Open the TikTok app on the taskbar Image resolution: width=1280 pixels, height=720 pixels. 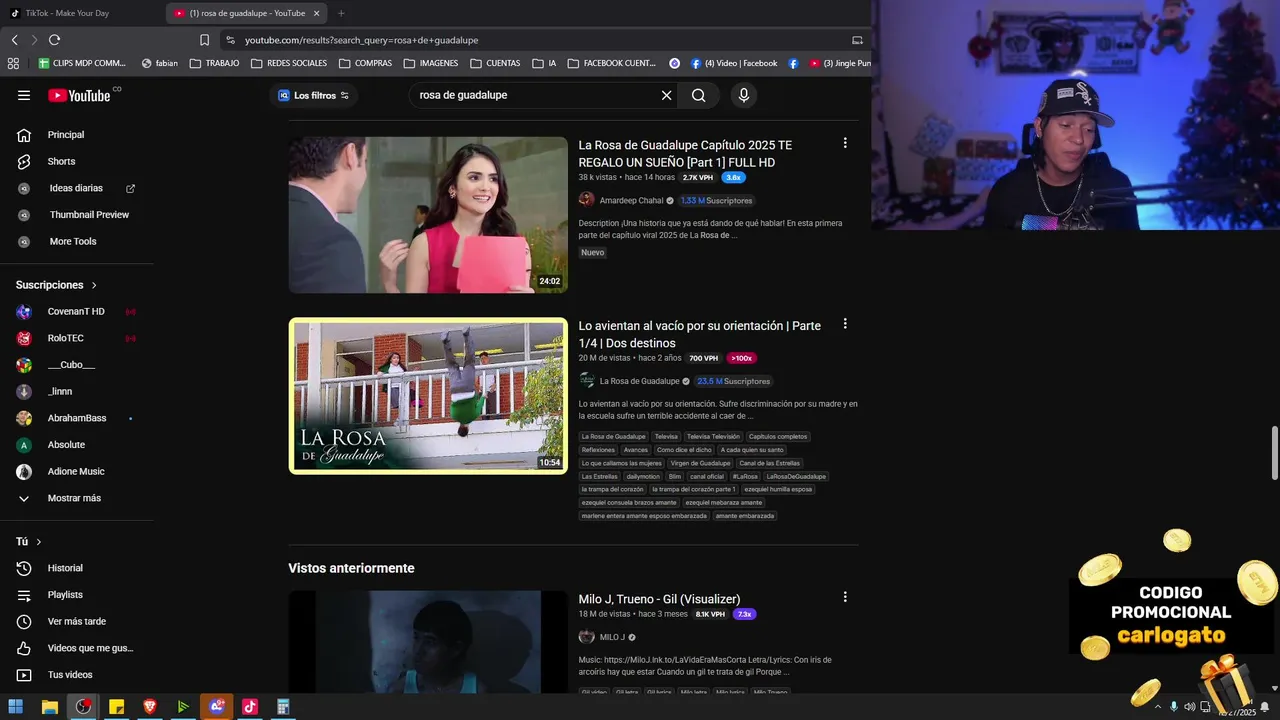(250, 707)
